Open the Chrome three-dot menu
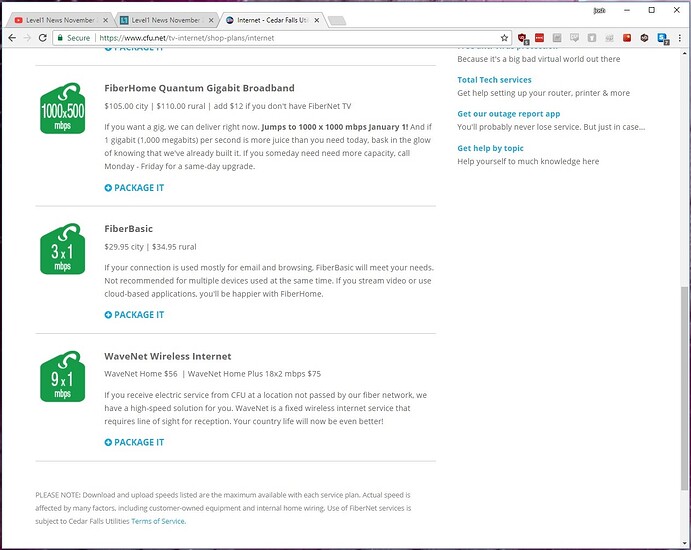Screen dimensions: 691x550 (680, 38)
